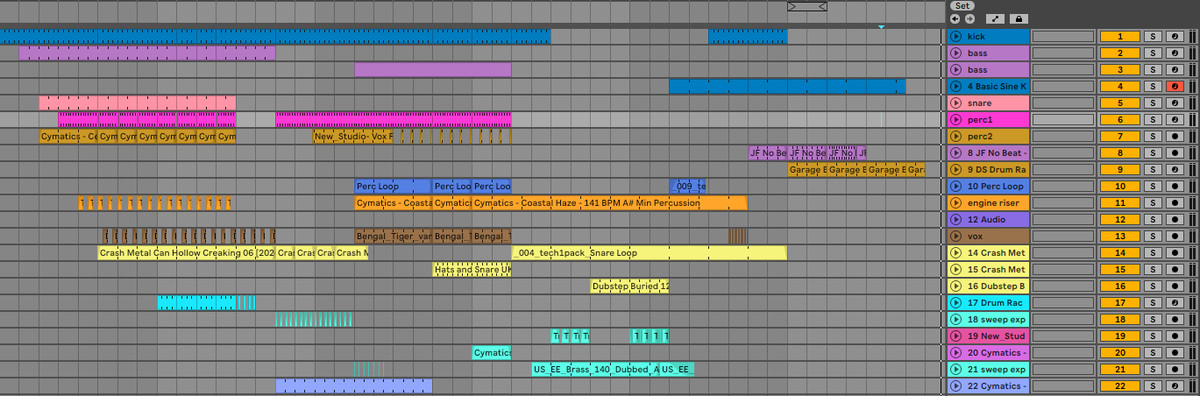Arm the engine riser track
The width and height of the screenshot is (1200, 396).
pos(1174,203)
